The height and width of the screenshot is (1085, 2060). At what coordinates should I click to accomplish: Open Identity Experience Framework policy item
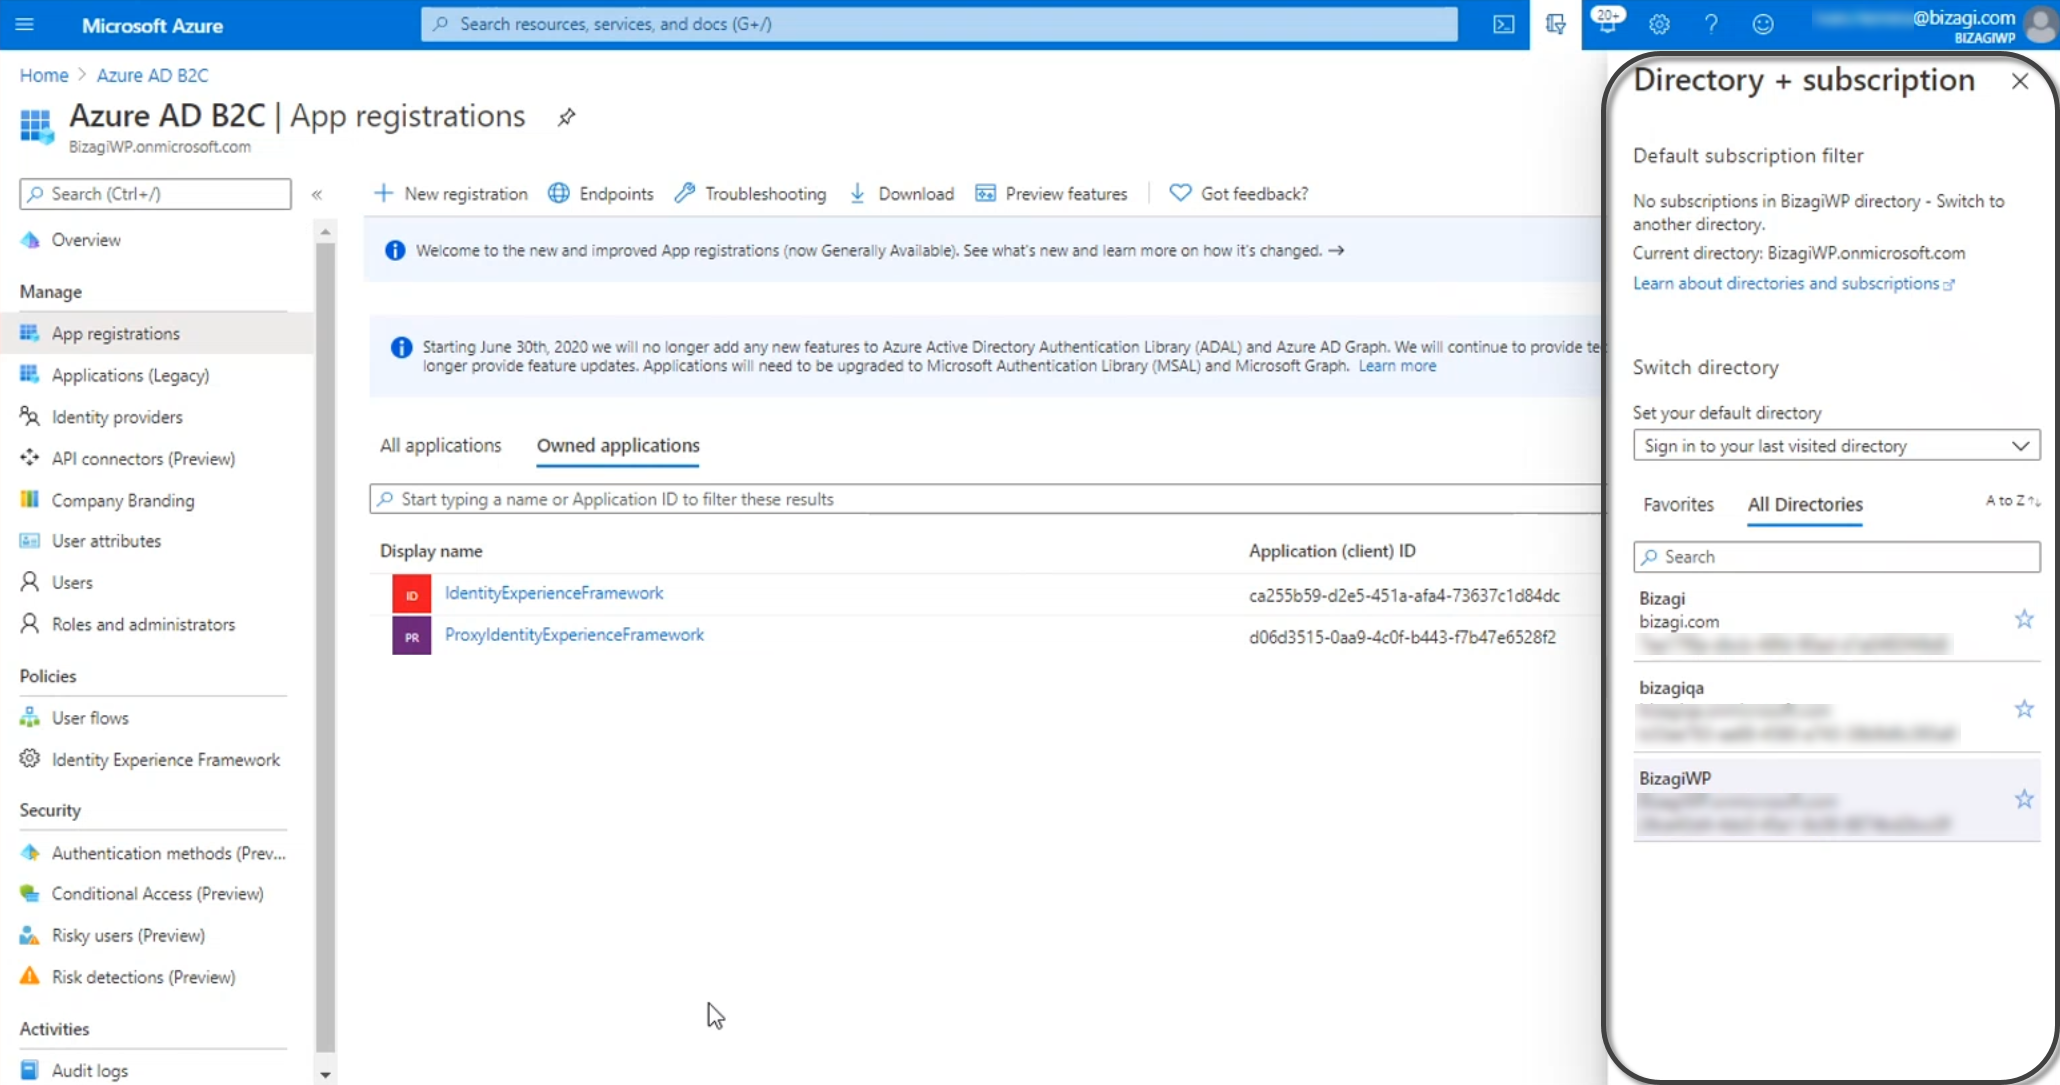[x=166, y=761]
